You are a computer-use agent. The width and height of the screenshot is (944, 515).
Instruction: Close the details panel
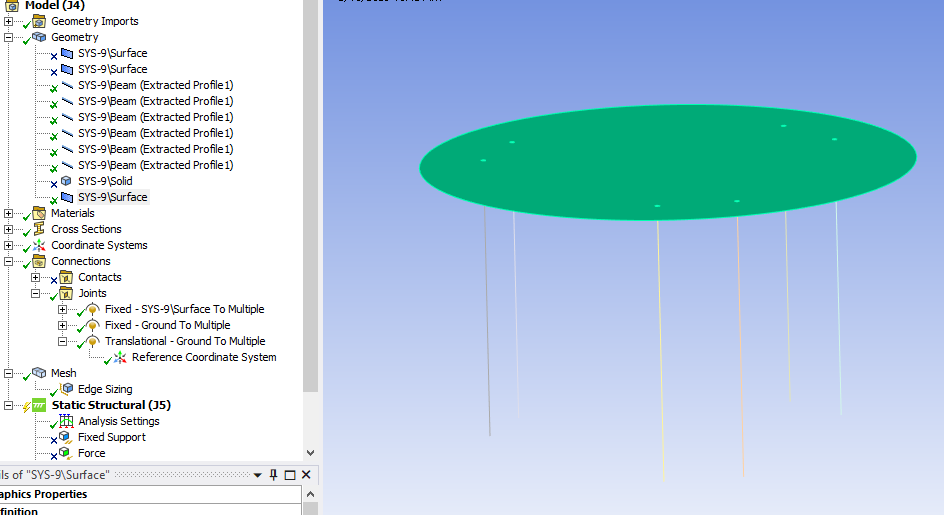point(306,475)
